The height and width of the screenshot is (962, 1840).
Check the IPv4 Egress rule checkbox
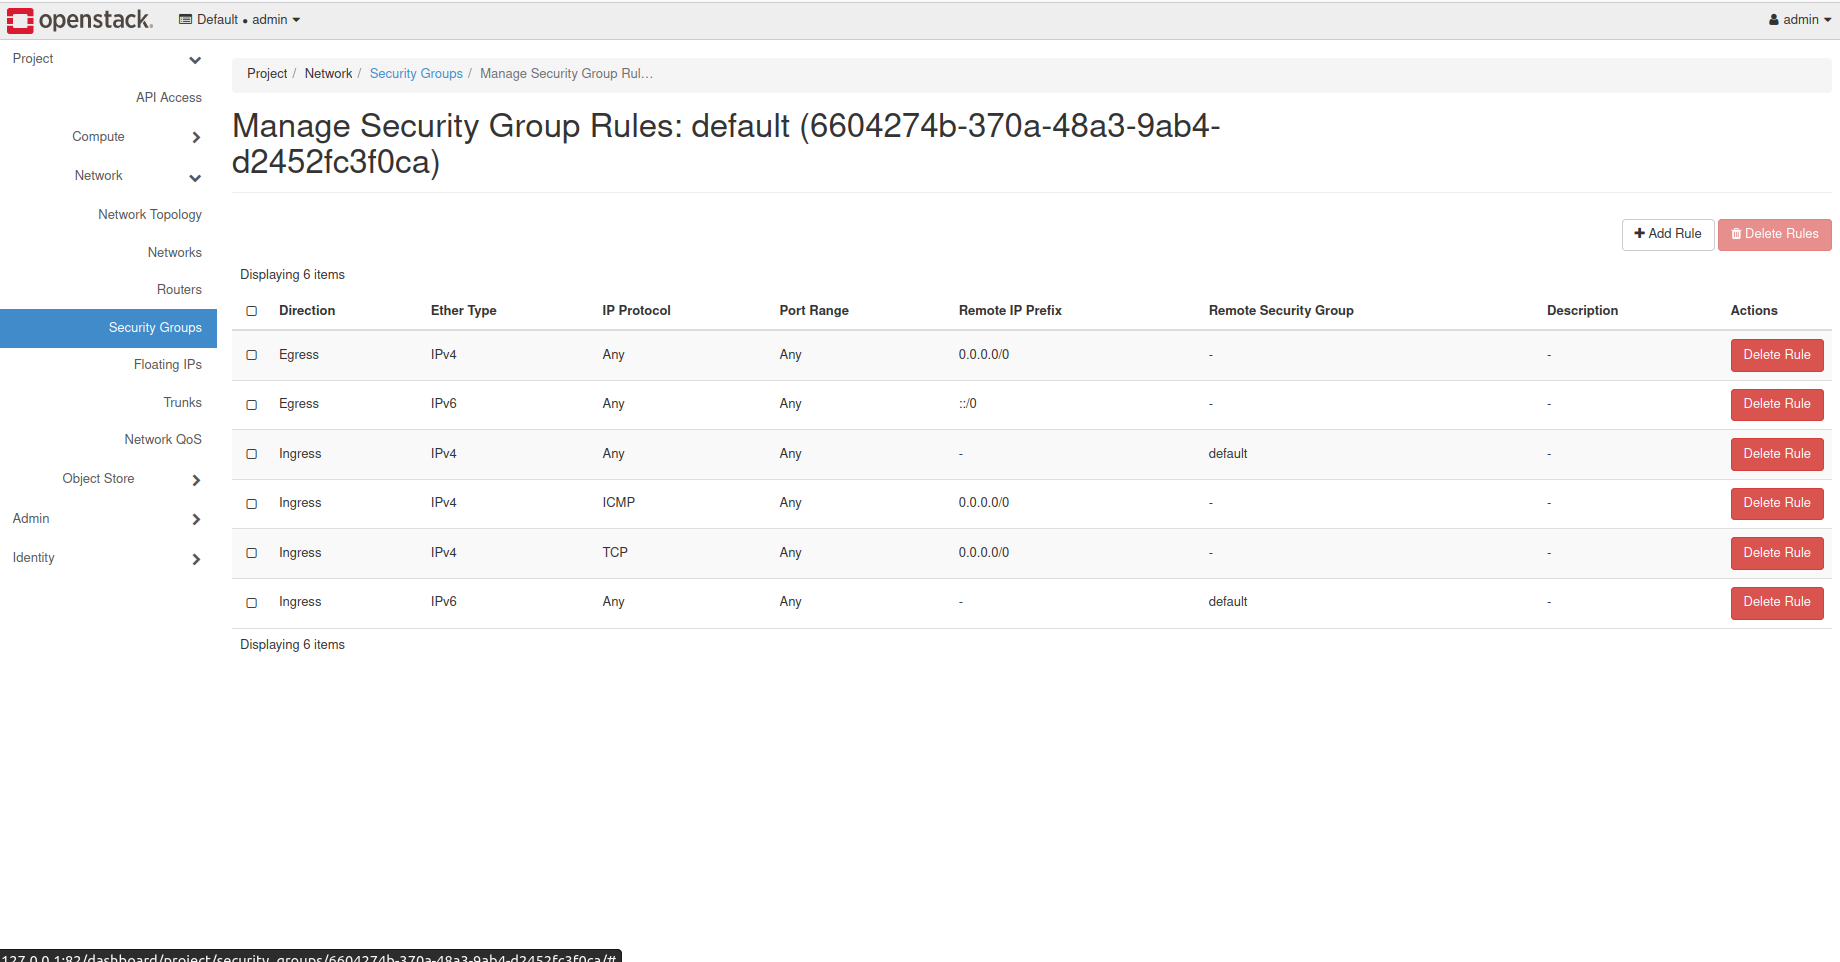coord(252,355)
